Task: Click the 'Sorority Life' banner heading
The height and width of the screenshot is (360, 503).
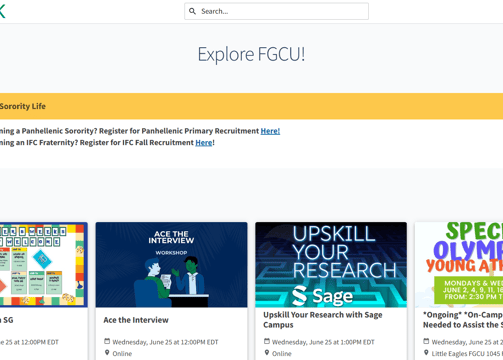Action: [23, 106]
